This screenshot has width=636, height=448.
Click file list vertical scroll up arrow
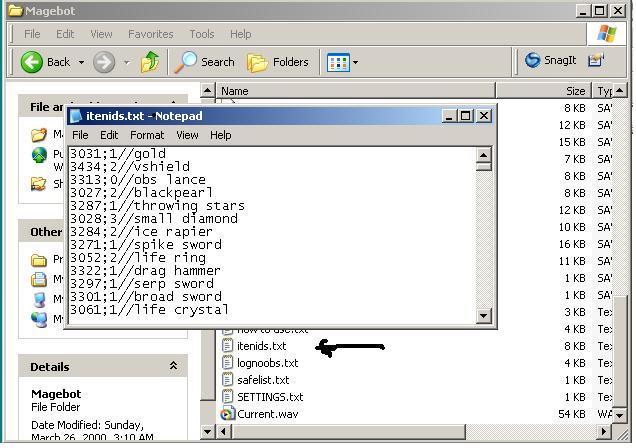coord(619,90)
